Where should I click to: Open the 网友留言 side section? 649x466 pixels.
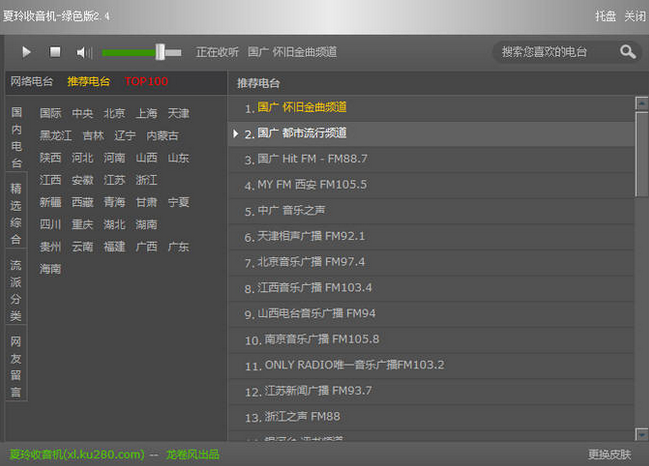(x=16, y=366)
